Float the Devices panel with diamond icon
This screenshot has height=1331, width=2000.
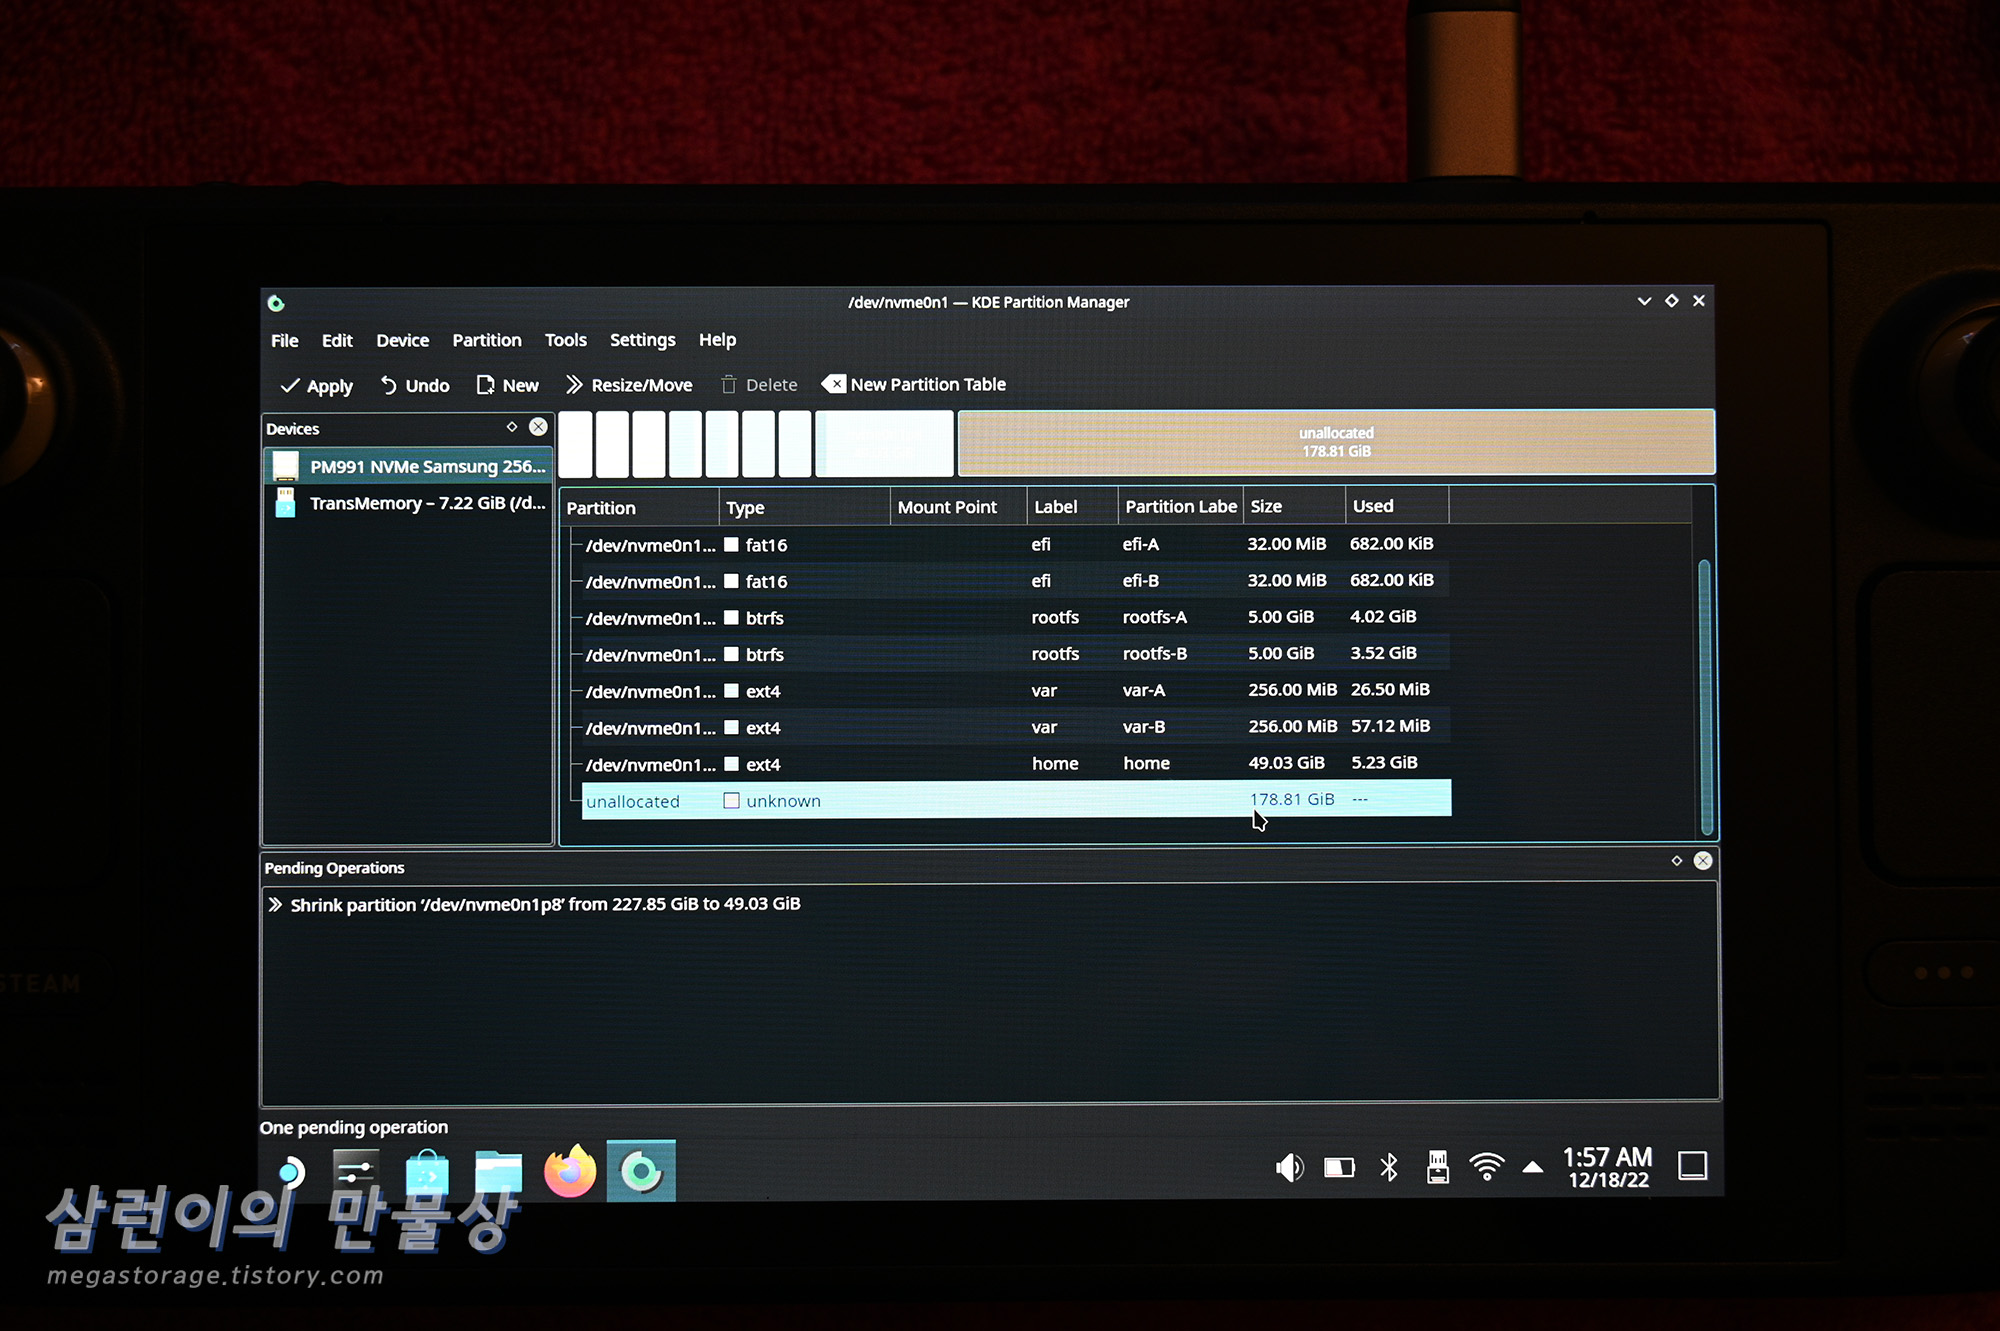point(512,427)
